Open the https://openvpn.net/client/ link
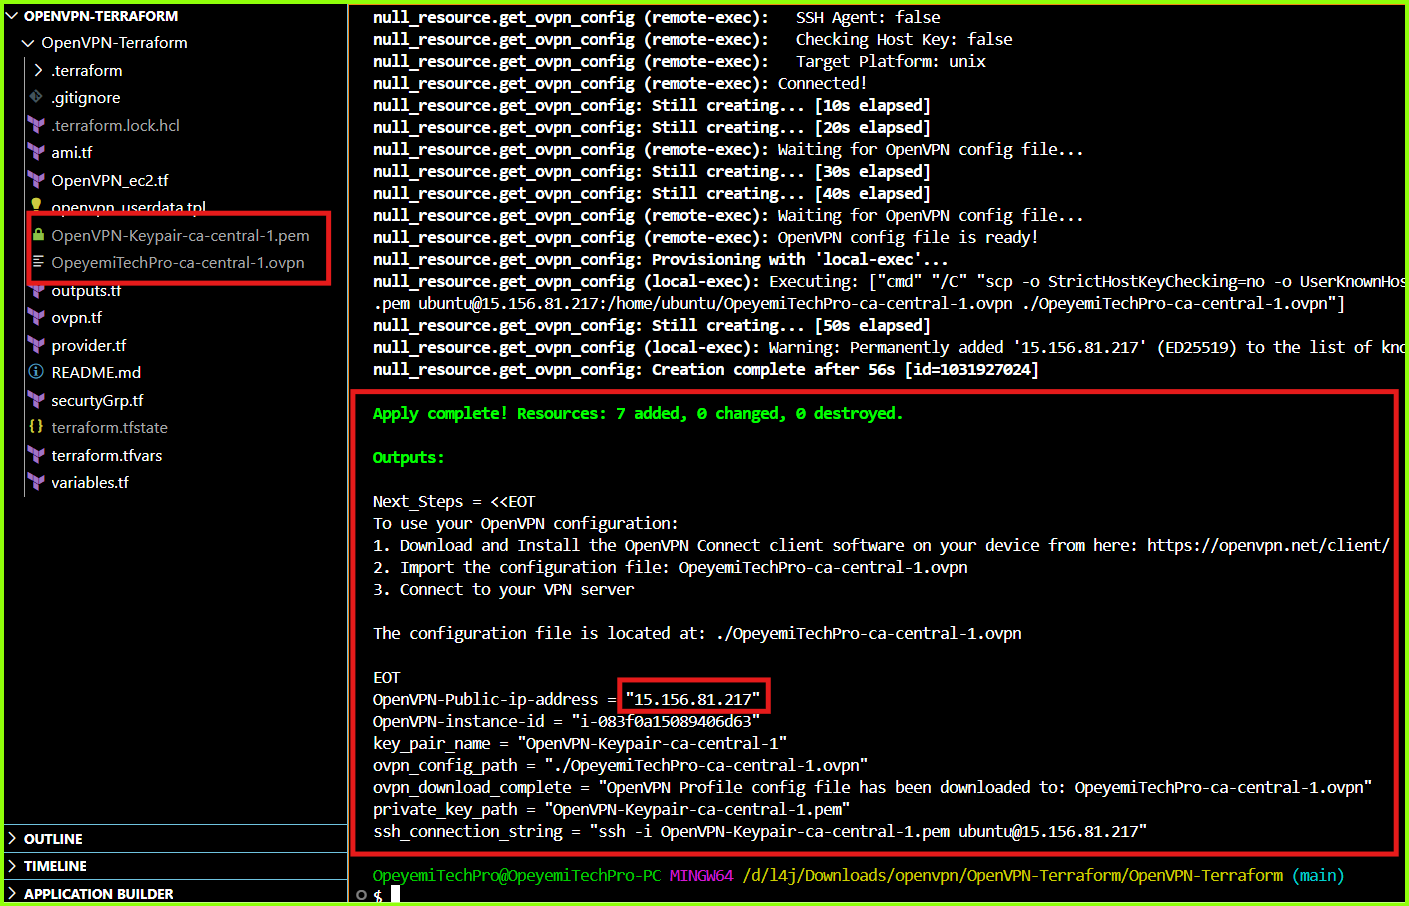 tap(1268, 545)
